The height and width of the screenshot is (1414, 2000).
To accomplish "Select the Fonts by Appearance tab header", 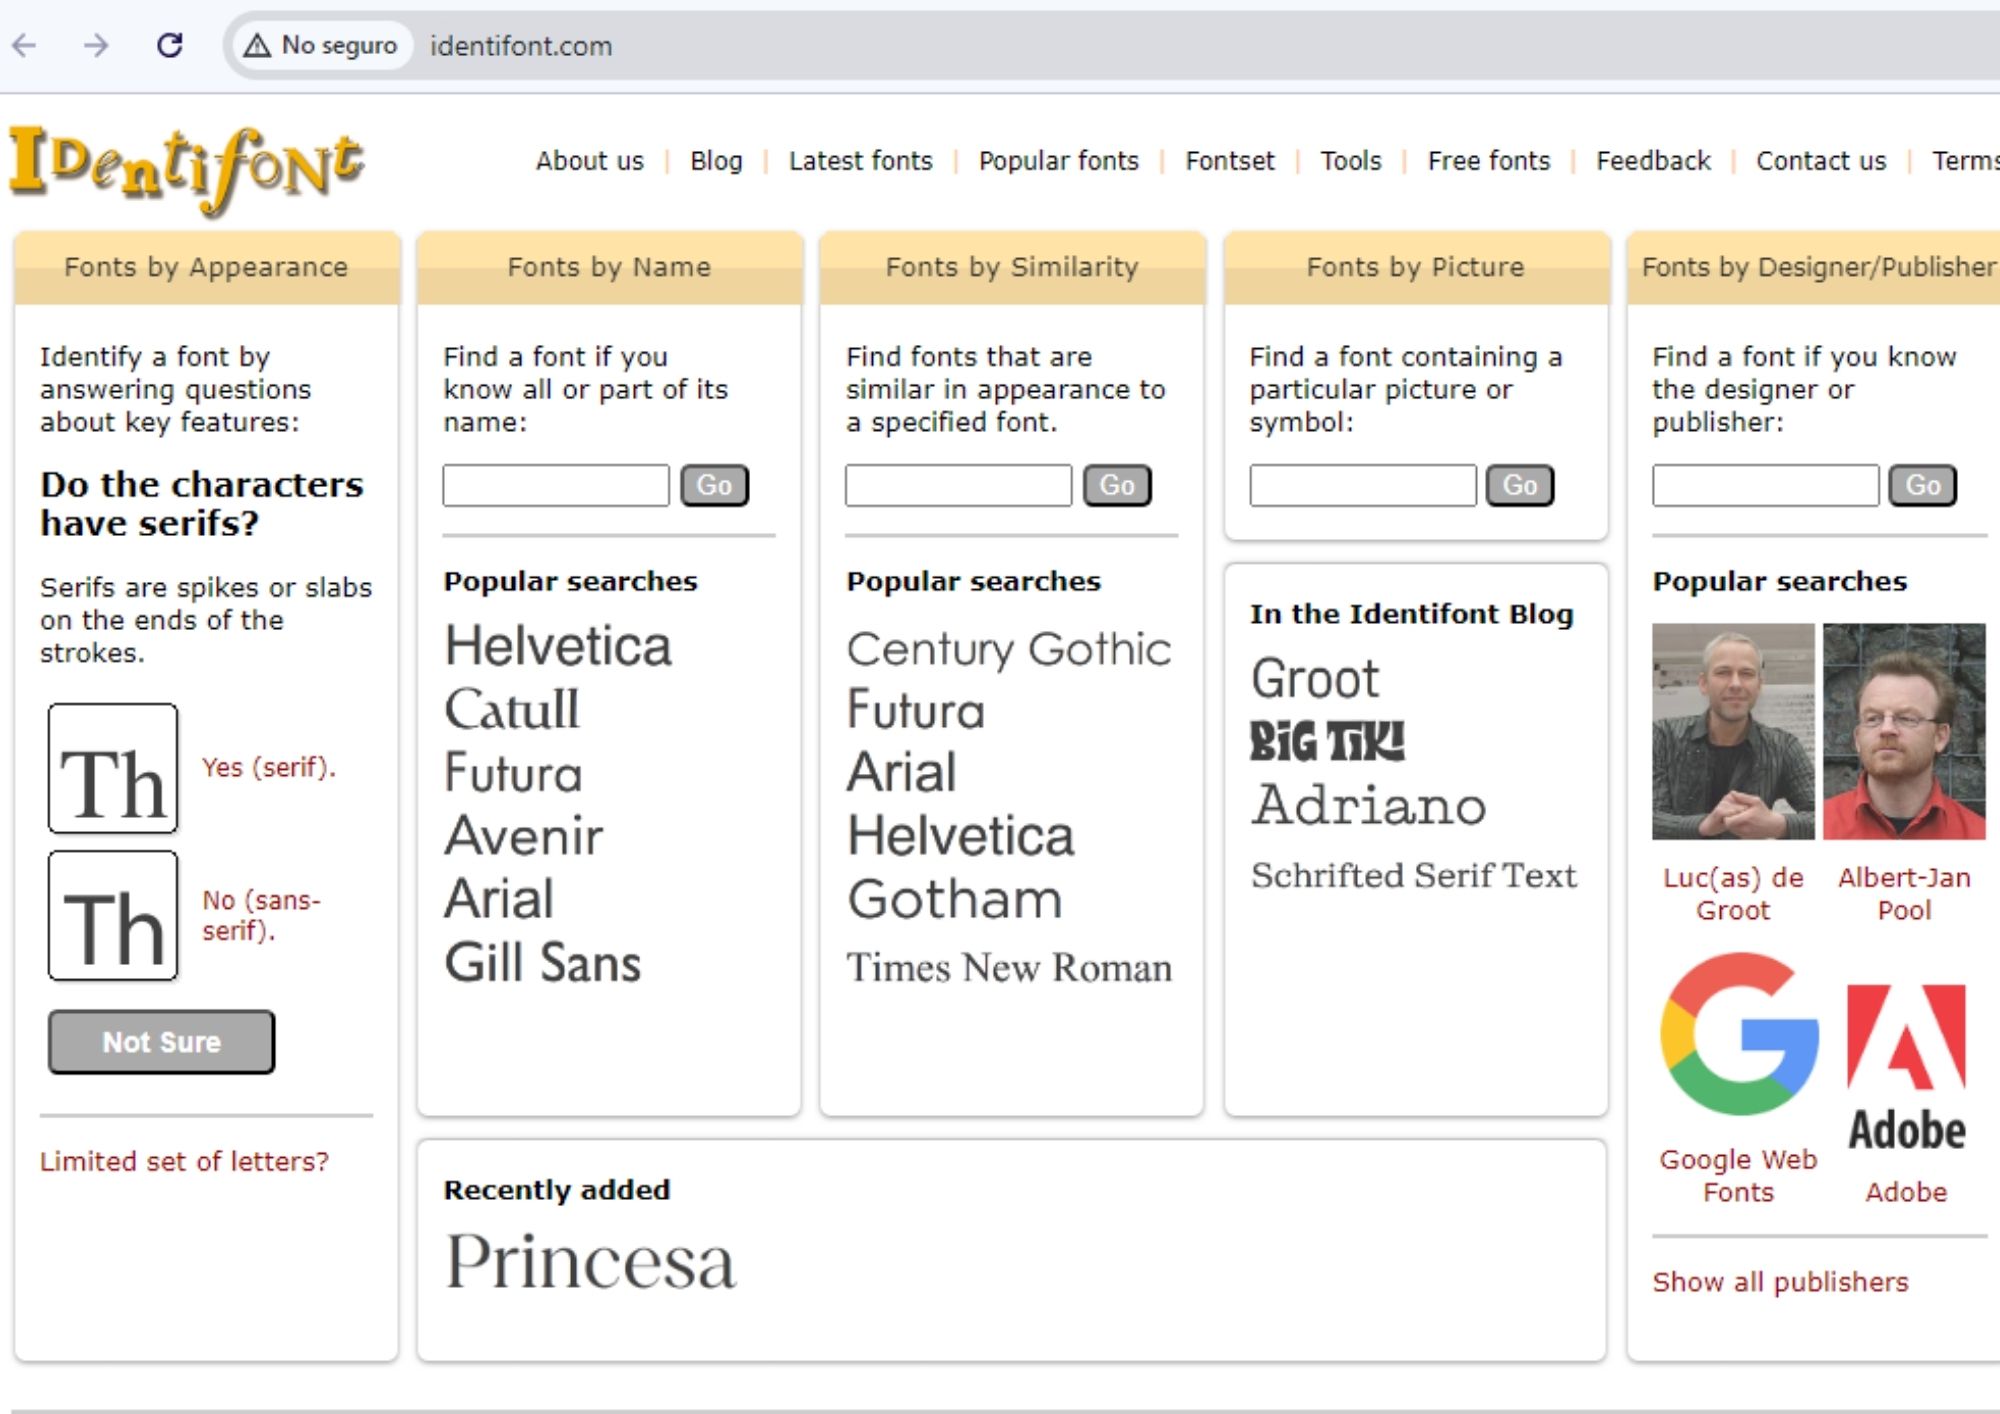I will click(206, 267).
